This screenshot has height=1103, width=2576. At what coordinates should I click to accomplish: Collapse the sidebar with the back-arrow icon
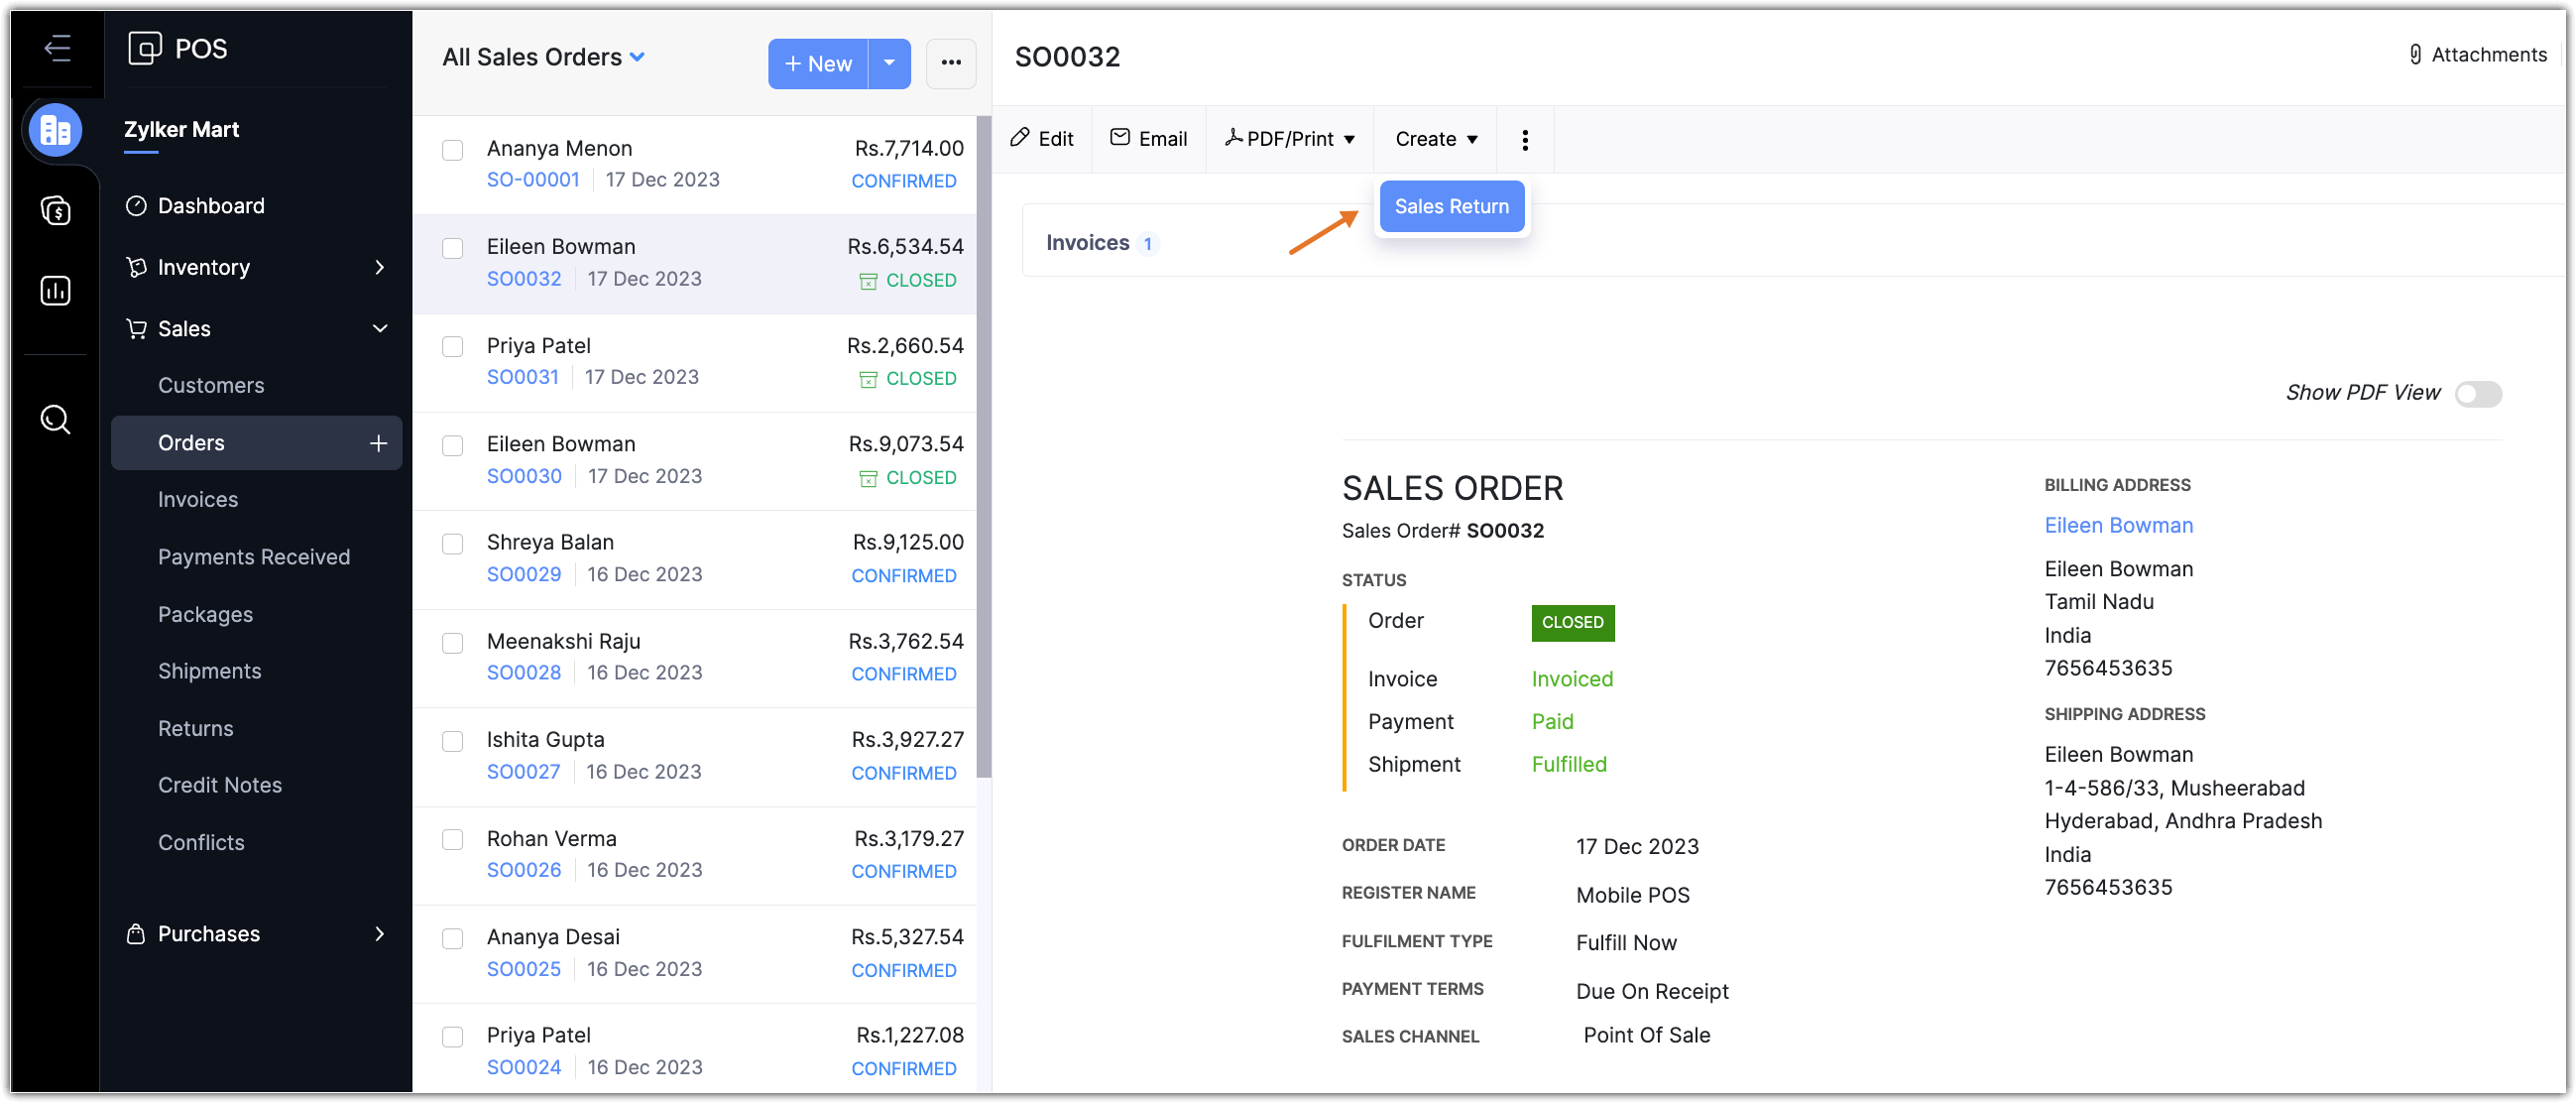57,48
